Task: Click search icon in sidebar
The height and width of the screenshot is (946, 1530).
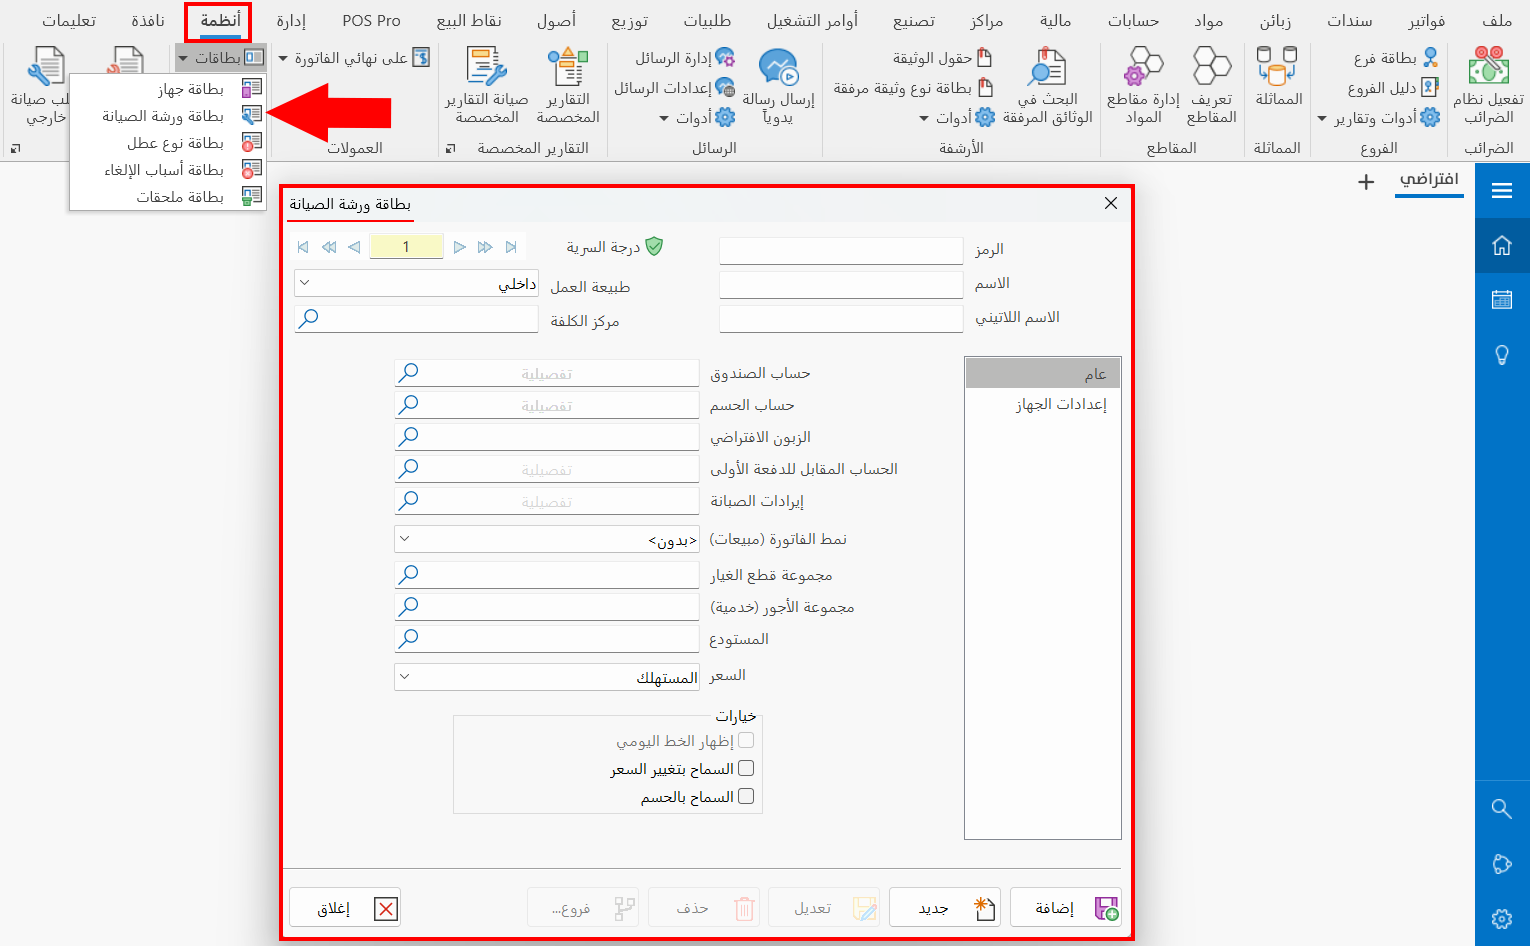Action: click(x=1502, y=808)
